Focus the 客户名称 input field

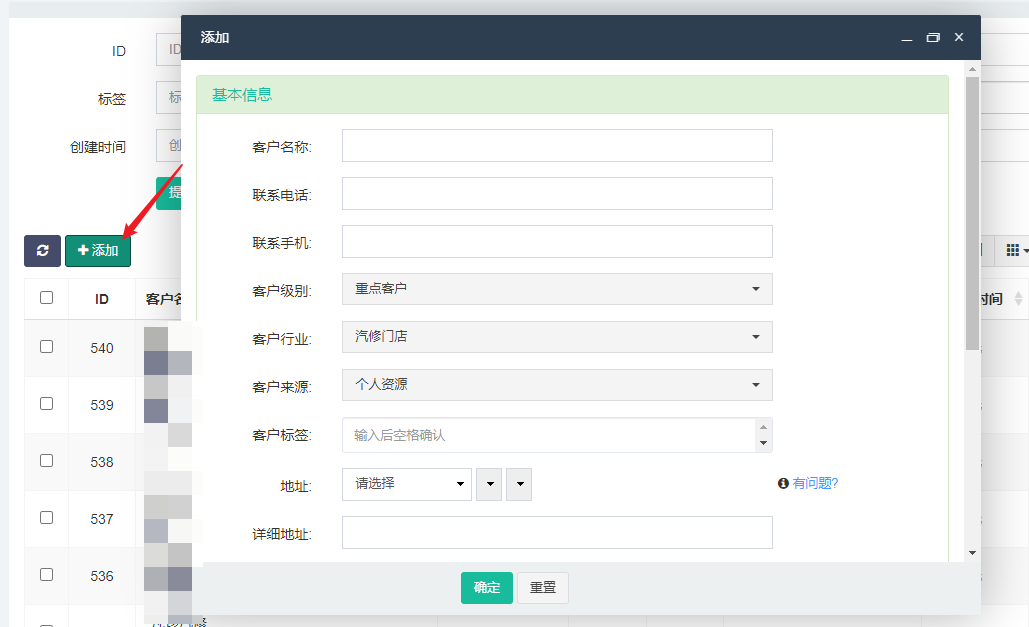(557, 145)
